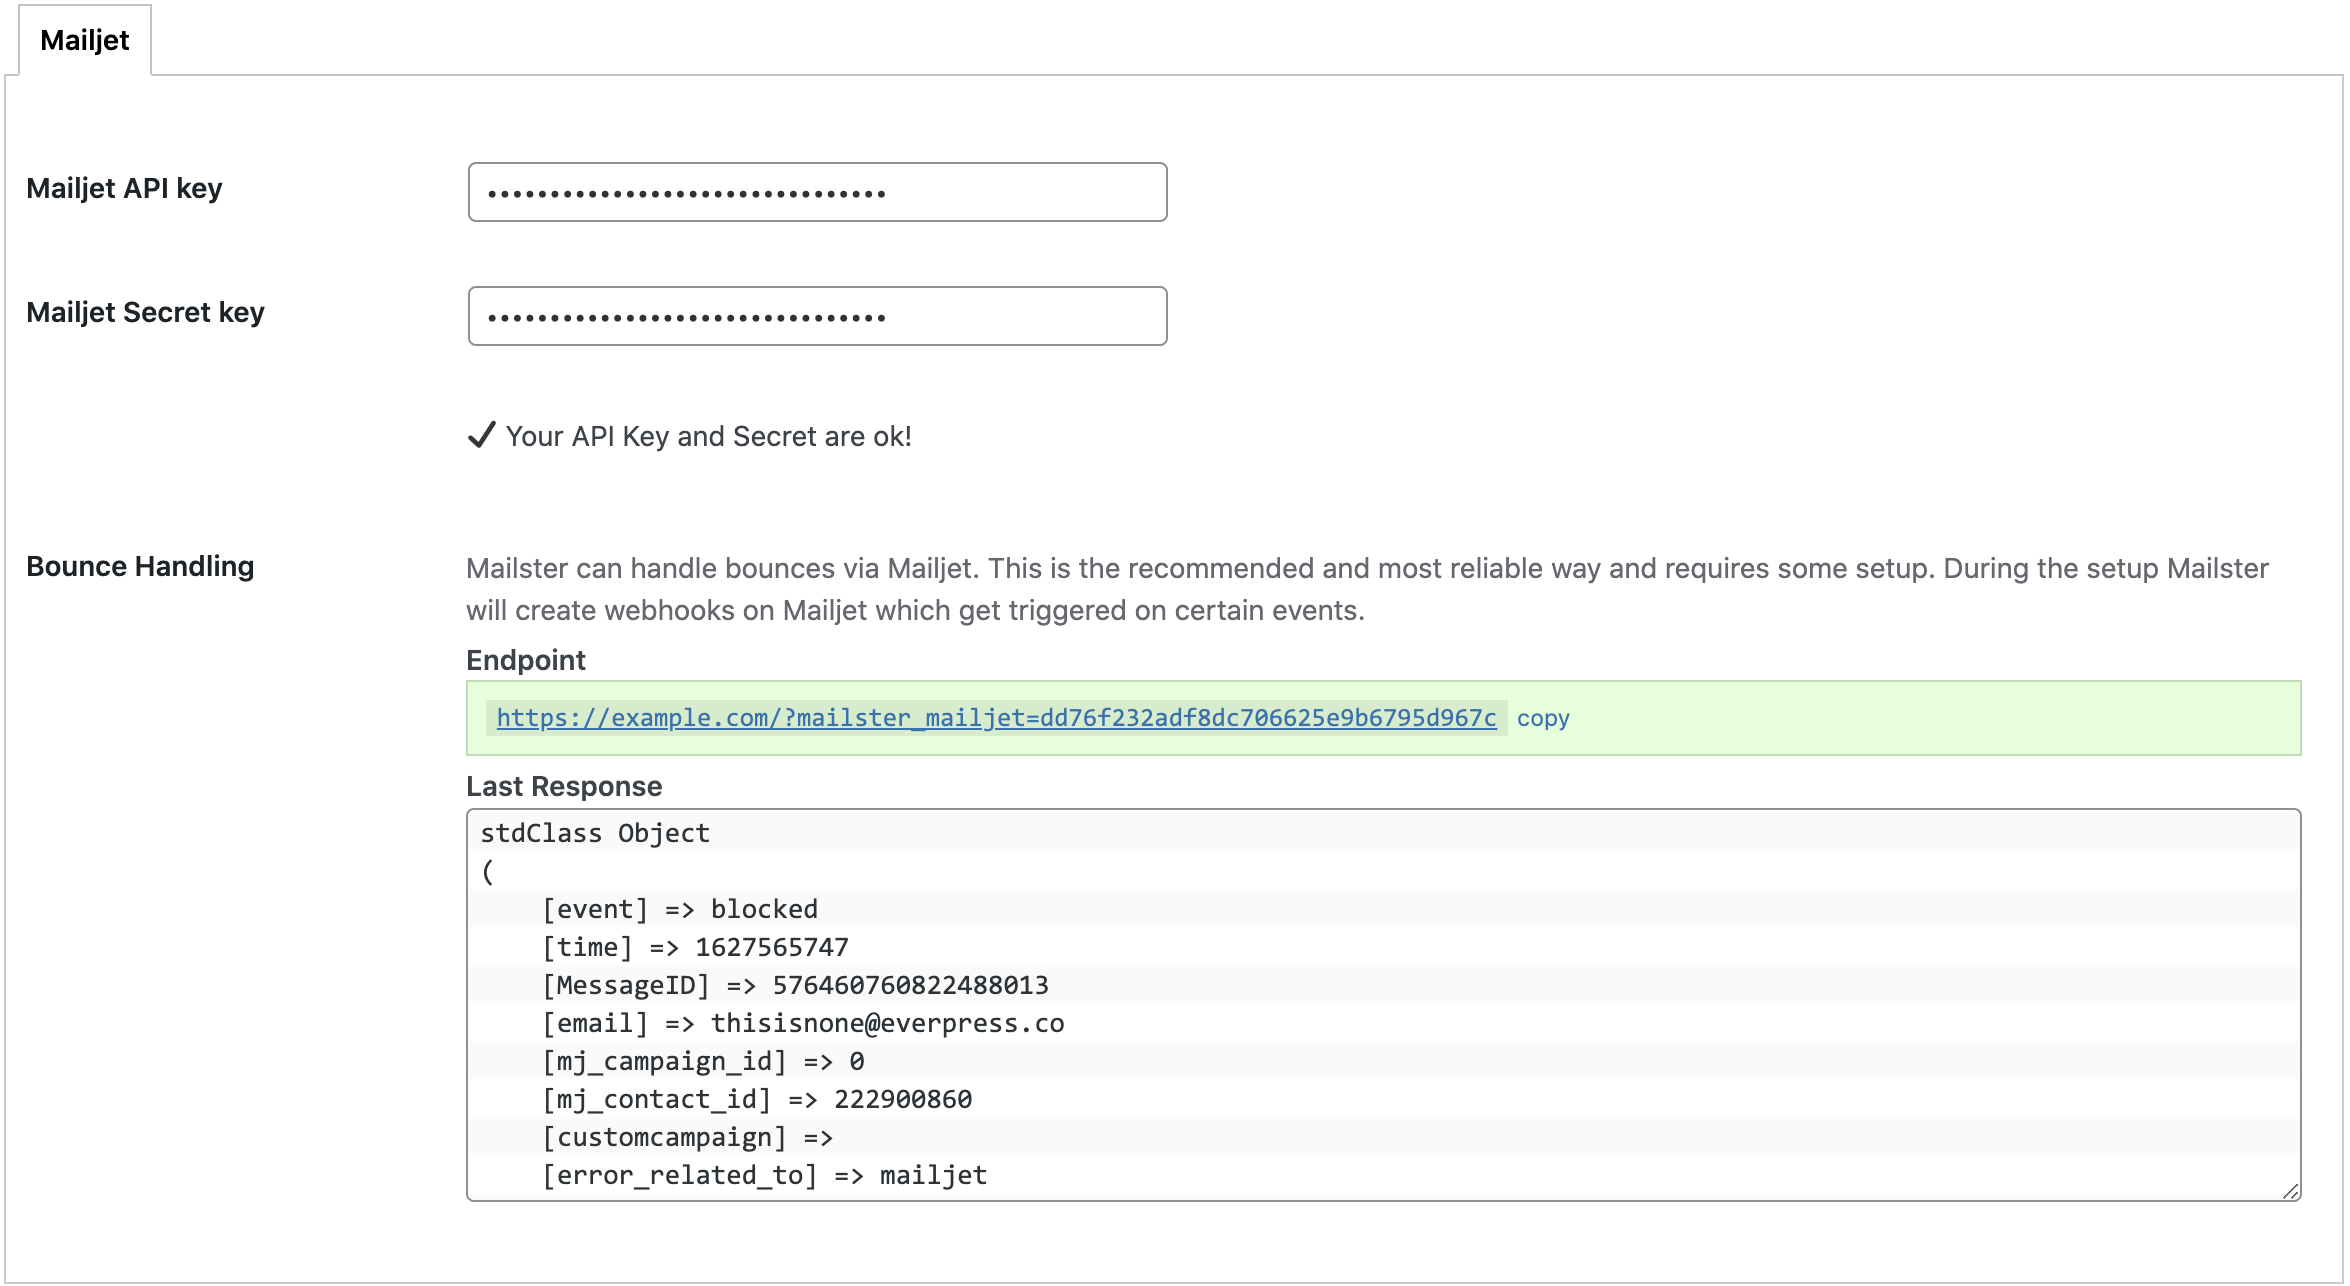Click the "thisisnone@everpress.co" email line
Viewport: 2350px width, 1286px height.
tap(803, 1023)
